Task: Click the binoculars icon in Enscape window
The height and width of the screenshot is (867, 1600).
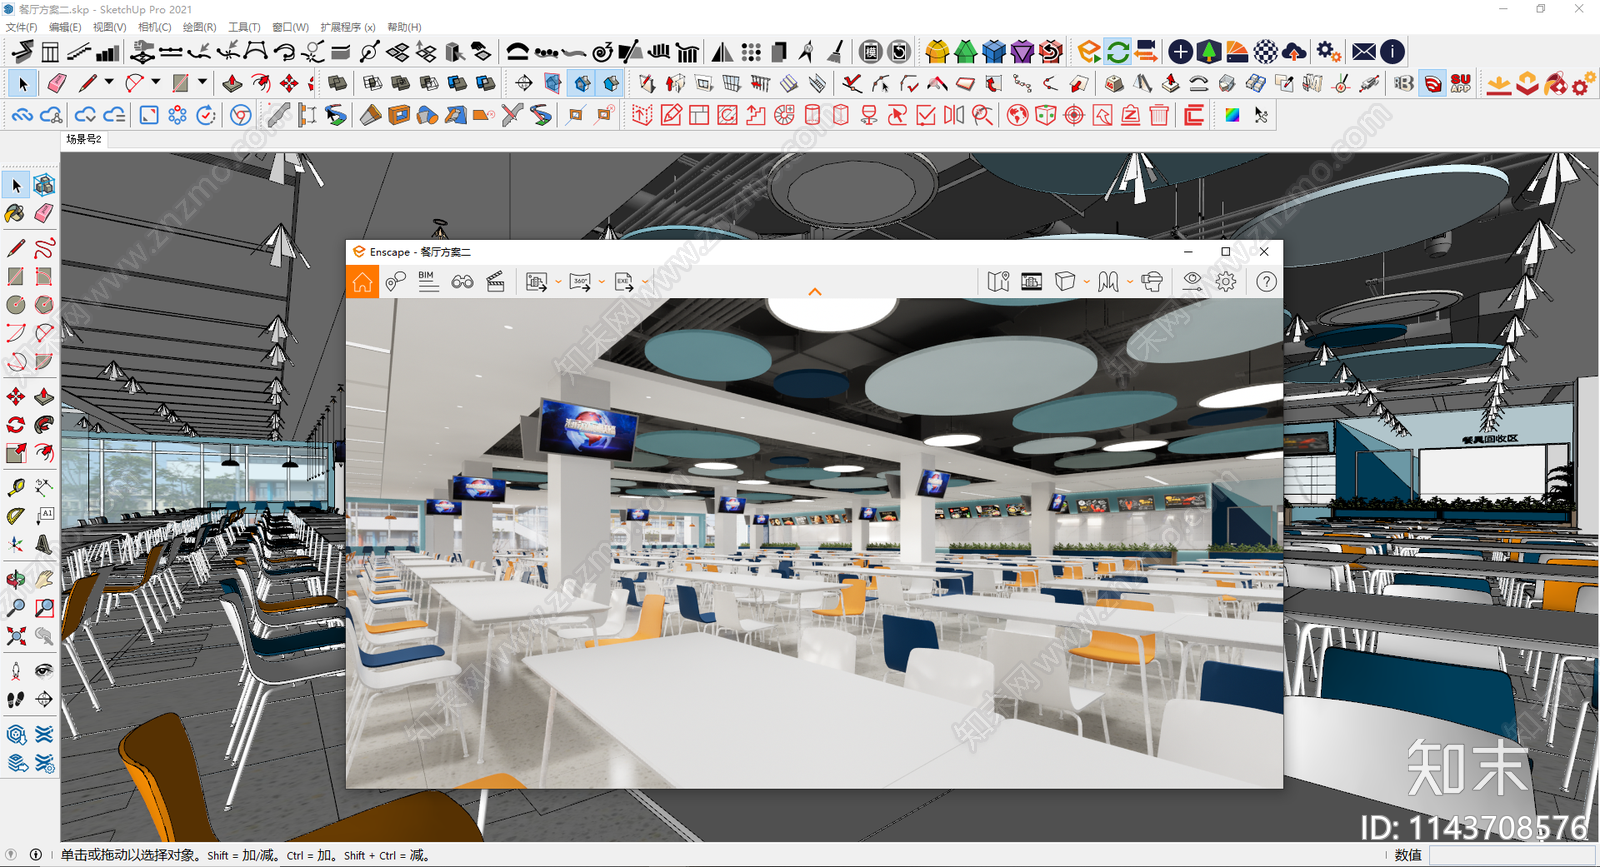Action: click(x=462, y=282)
